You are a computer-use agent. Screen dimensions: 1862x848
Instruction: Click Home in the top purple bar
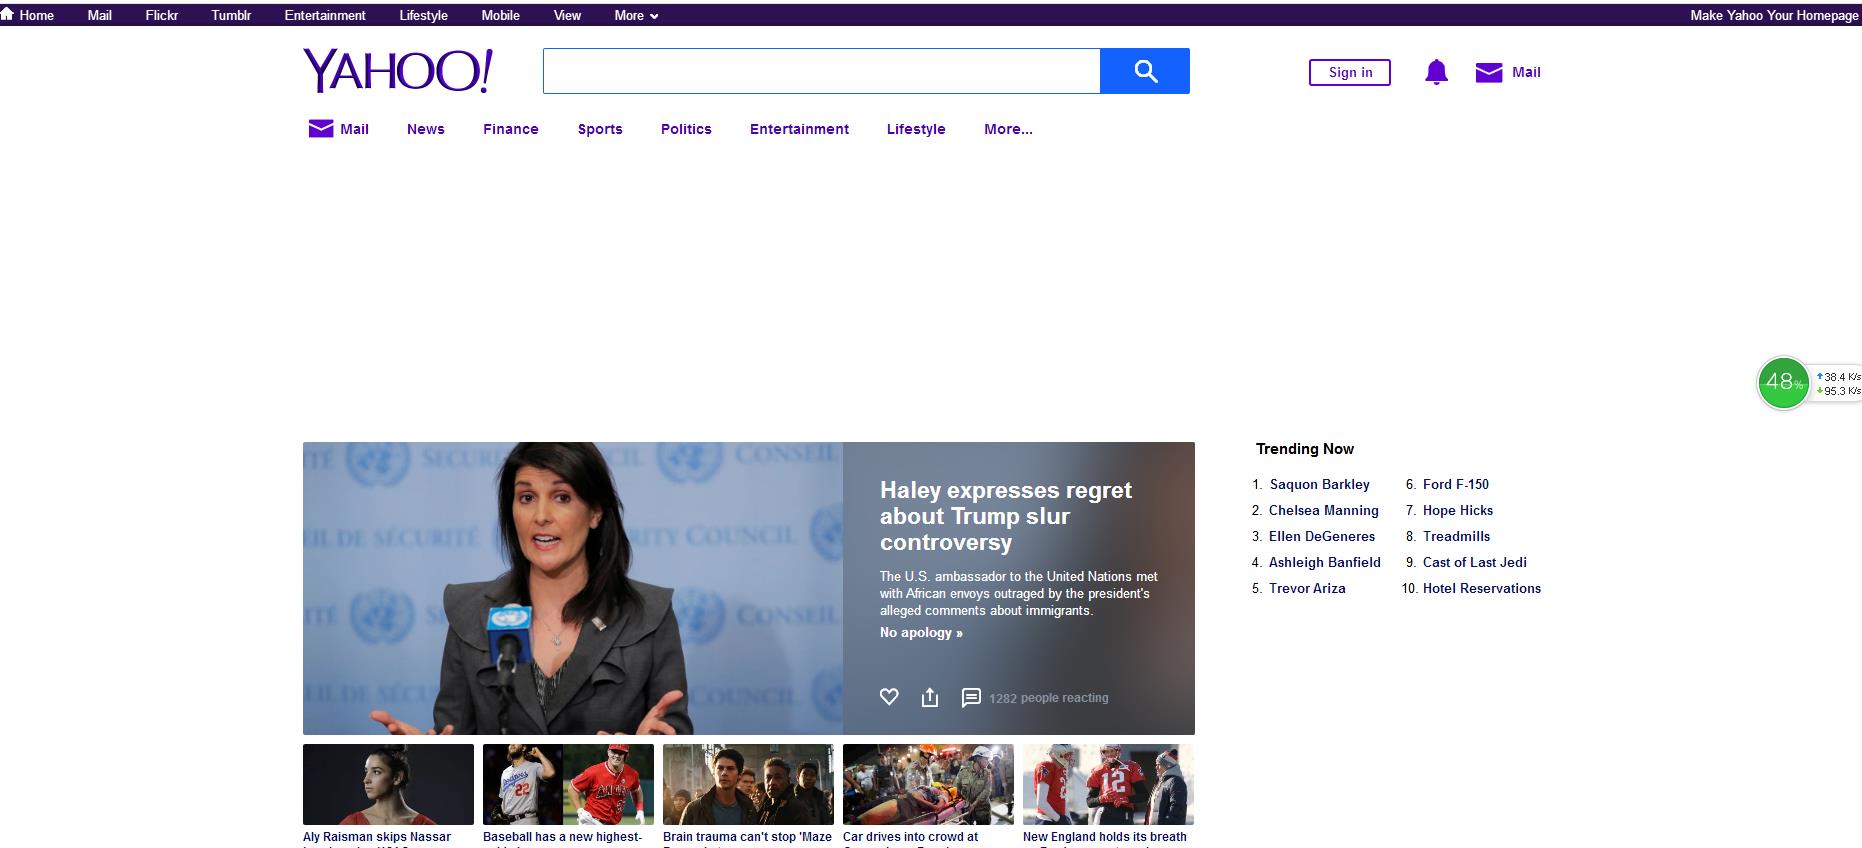click(x=37, y=15)
